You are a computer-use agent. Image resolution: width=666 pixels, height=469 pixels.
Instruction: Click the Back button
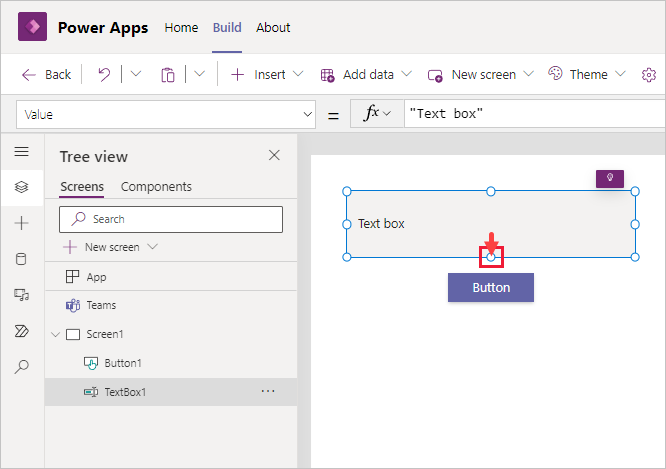[x=46, y=75]
